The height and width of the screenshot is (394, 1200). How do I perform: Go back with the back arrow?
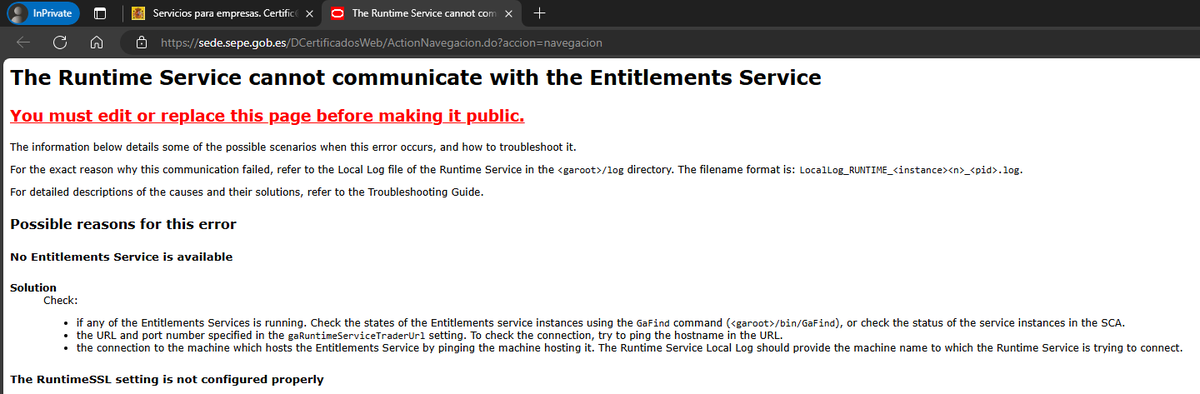point(24,44)
